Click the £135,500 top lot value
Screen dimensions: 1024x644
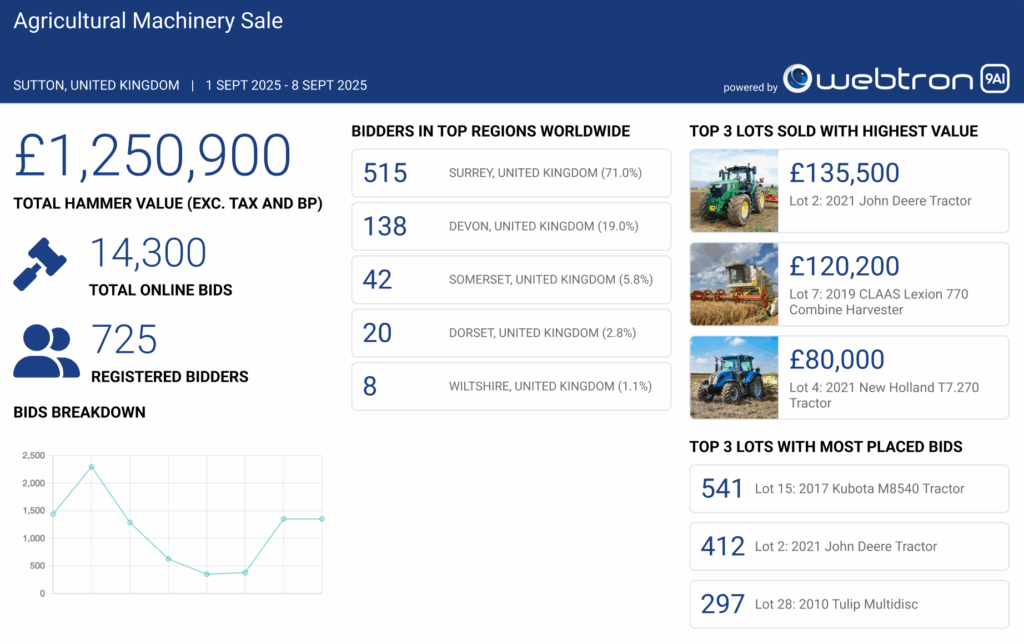coord(844,174)
